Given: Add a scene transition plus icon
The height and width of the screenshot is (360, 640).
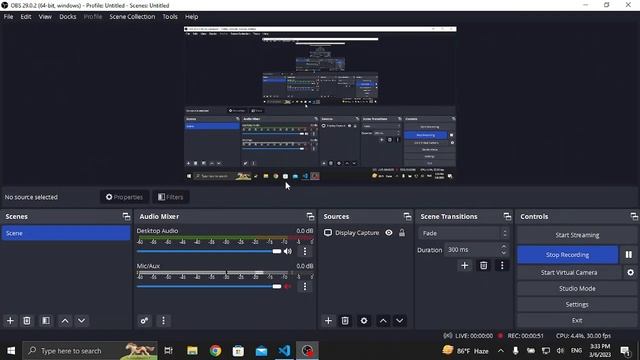Looking at the screenshot, I should (464, 266).
